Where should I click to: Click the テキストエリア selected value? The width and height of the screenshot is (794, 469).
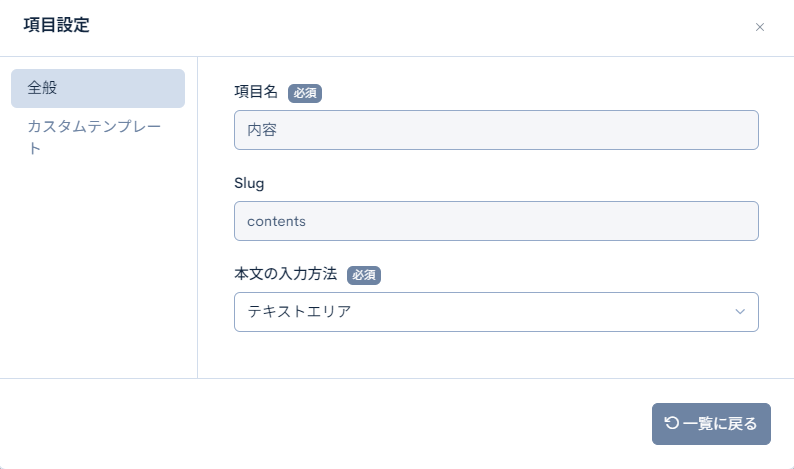[299, 311]
